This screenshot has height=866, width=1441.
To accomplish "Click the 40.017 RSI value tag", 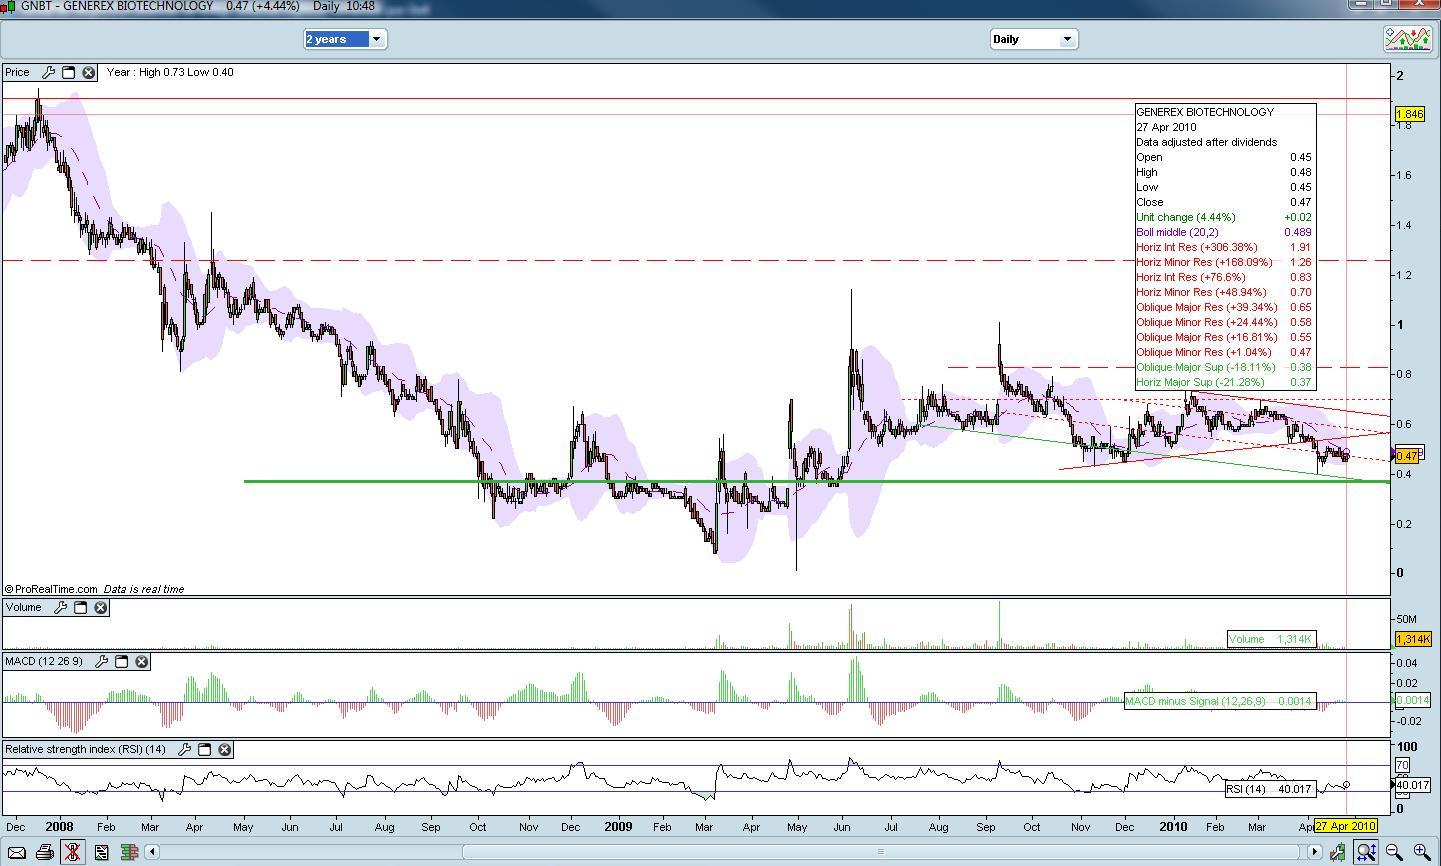I will pos(1412,785).
